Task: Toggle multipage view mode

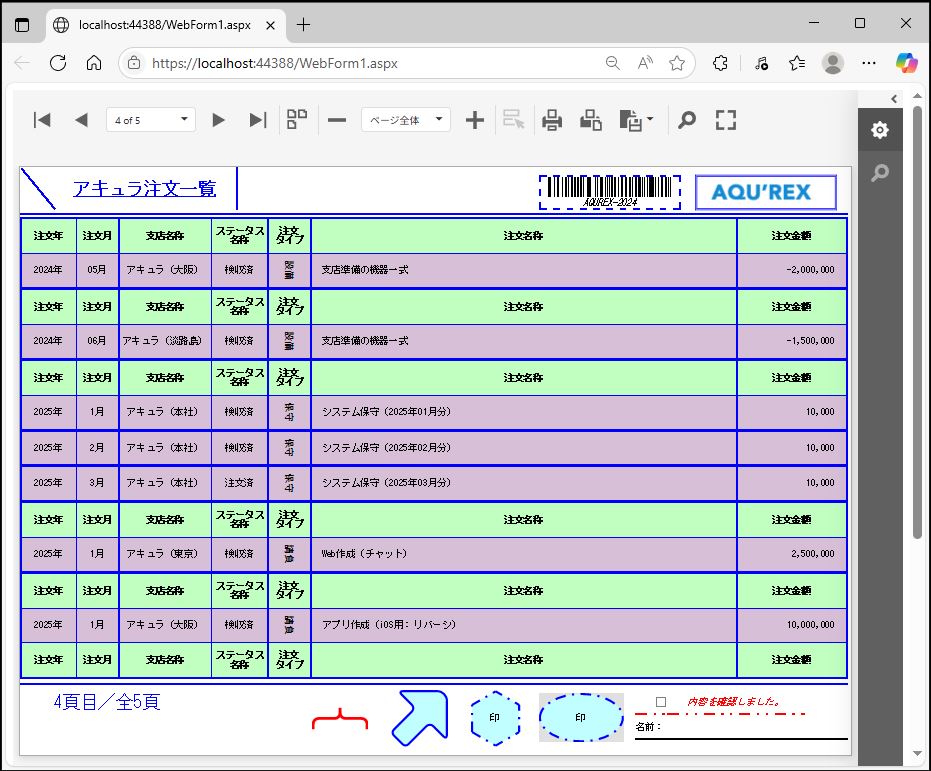Action: tap(297, 120)
